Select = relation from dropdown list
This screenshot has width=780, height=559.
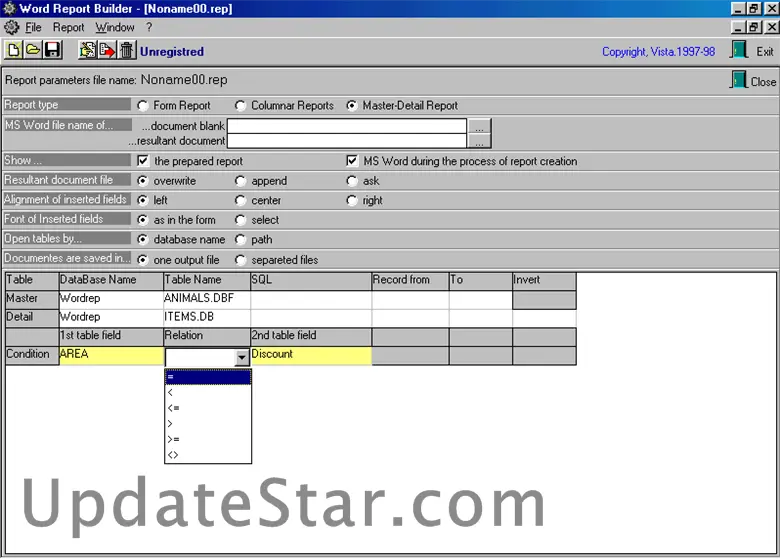208,377
